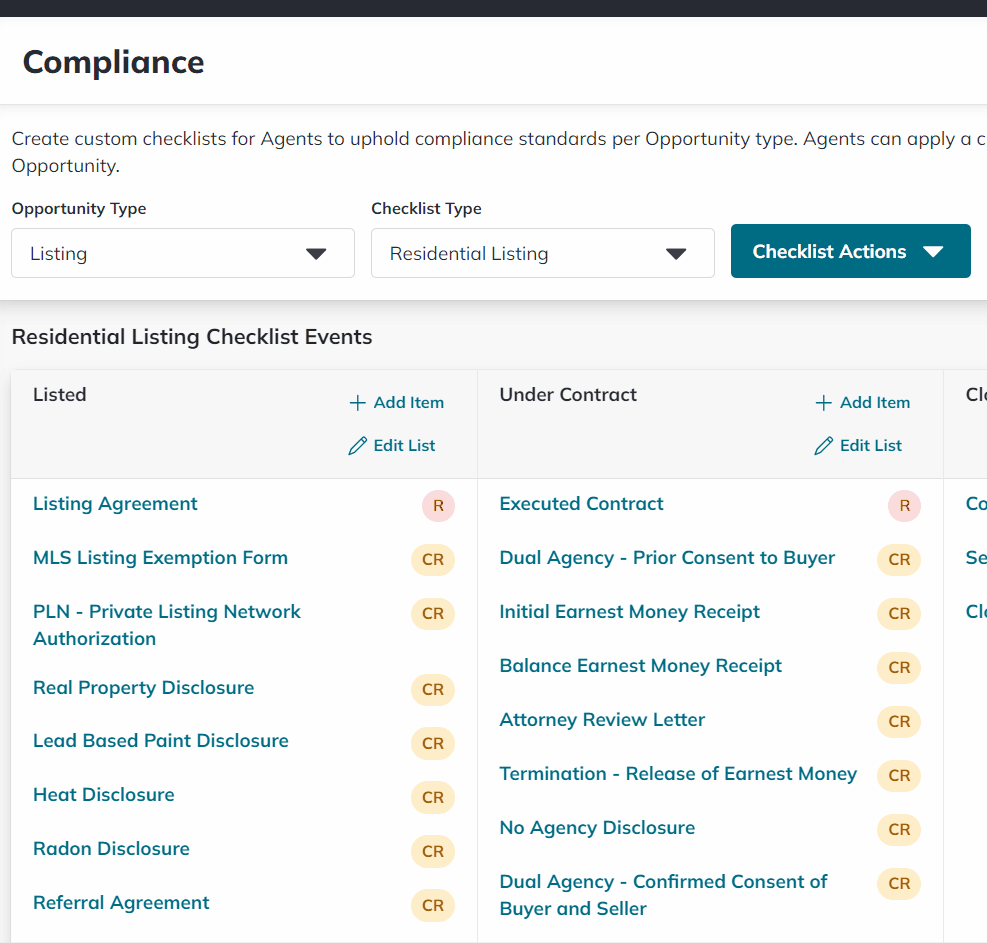Click the MLS Listing Exemption Form entry

[x=160, y=558]
